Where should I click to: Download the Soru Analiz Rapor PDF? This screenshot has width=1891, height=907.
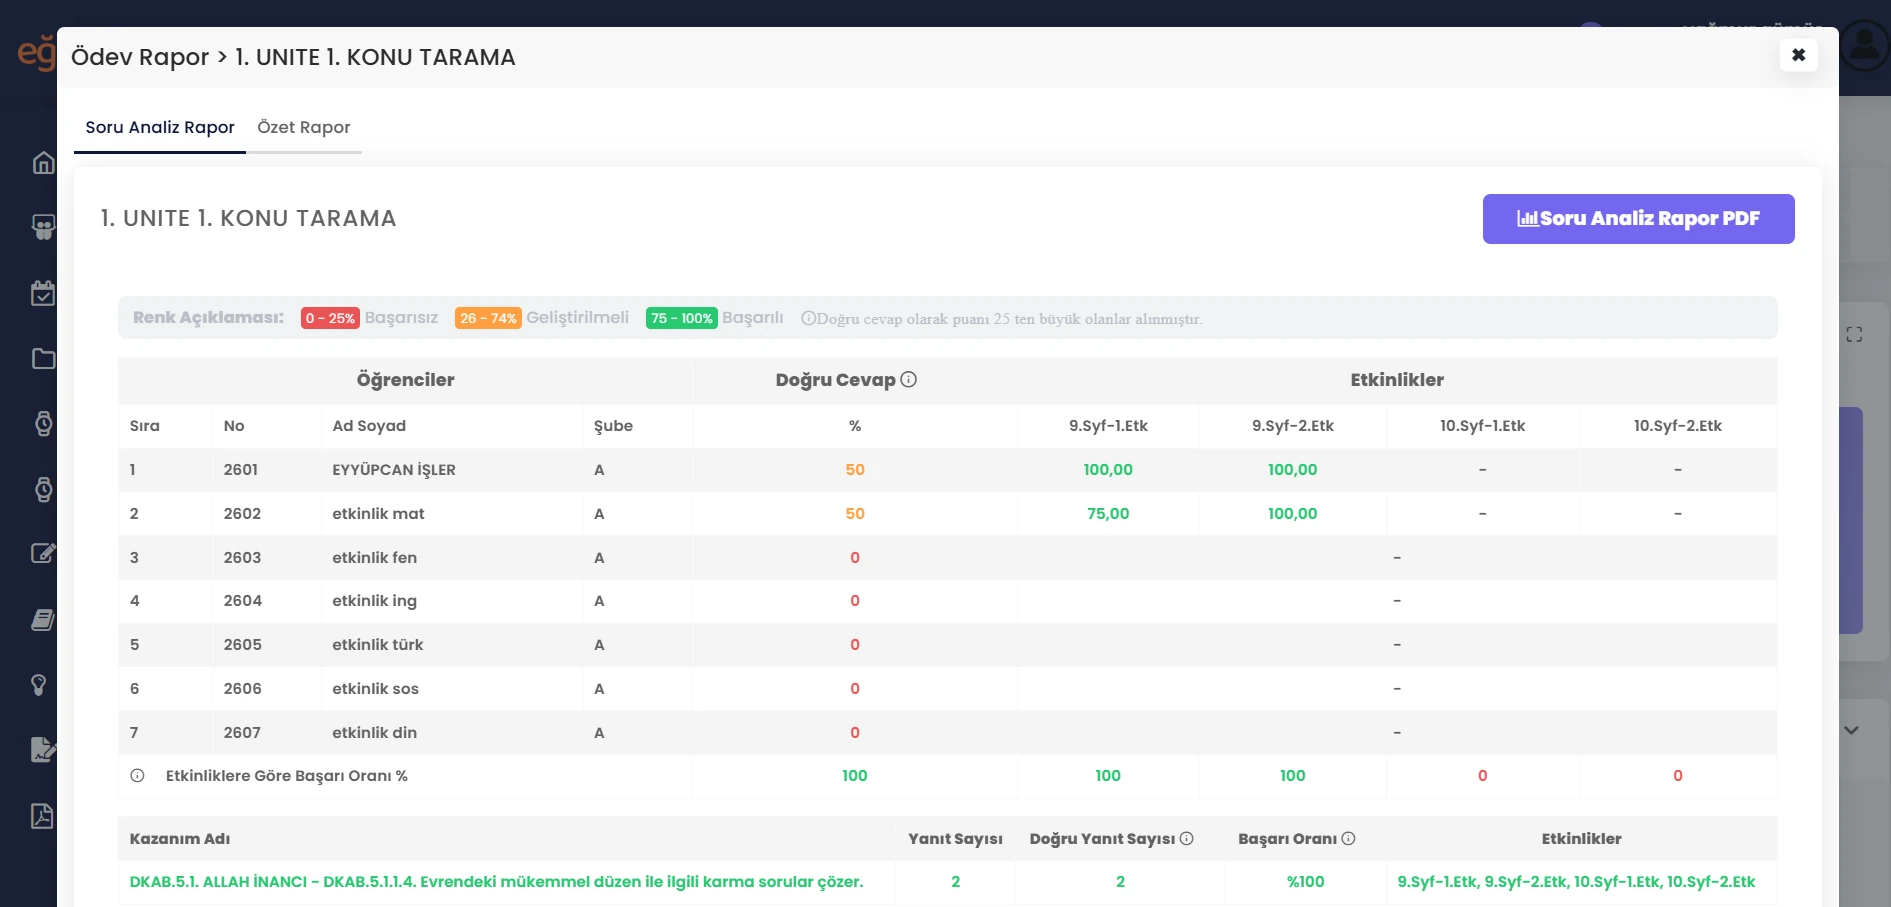click(1638, 219)
